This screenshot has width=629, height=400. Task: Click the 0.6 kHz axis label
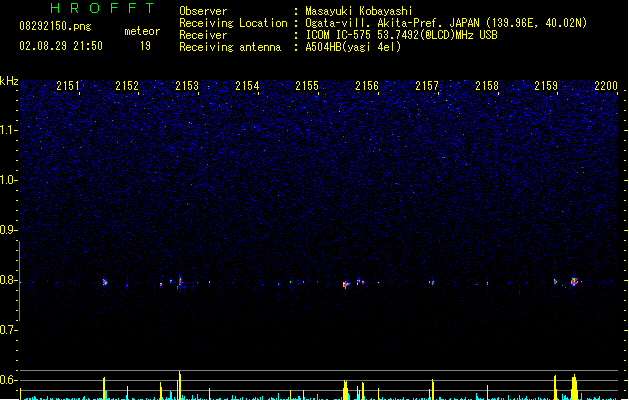(9, 380)
